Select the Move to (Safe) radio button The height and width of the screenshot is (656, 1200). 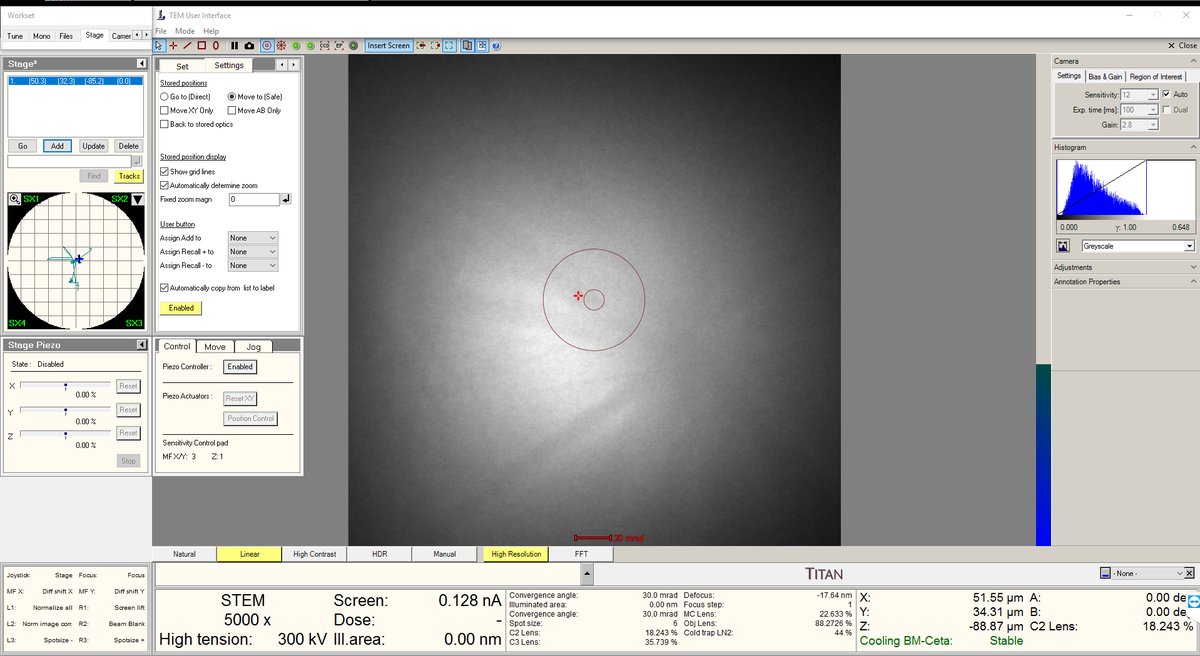click(231, 95)
